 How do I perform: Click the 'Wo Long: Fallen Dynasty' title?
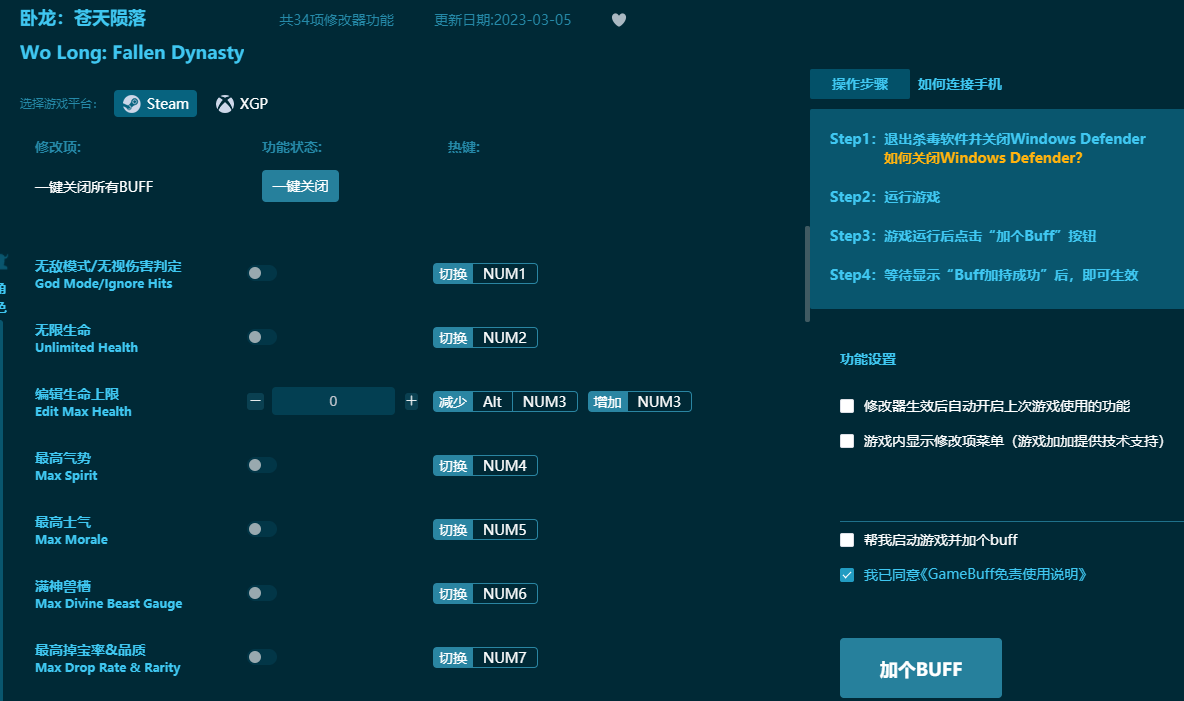tap(132, 53)
